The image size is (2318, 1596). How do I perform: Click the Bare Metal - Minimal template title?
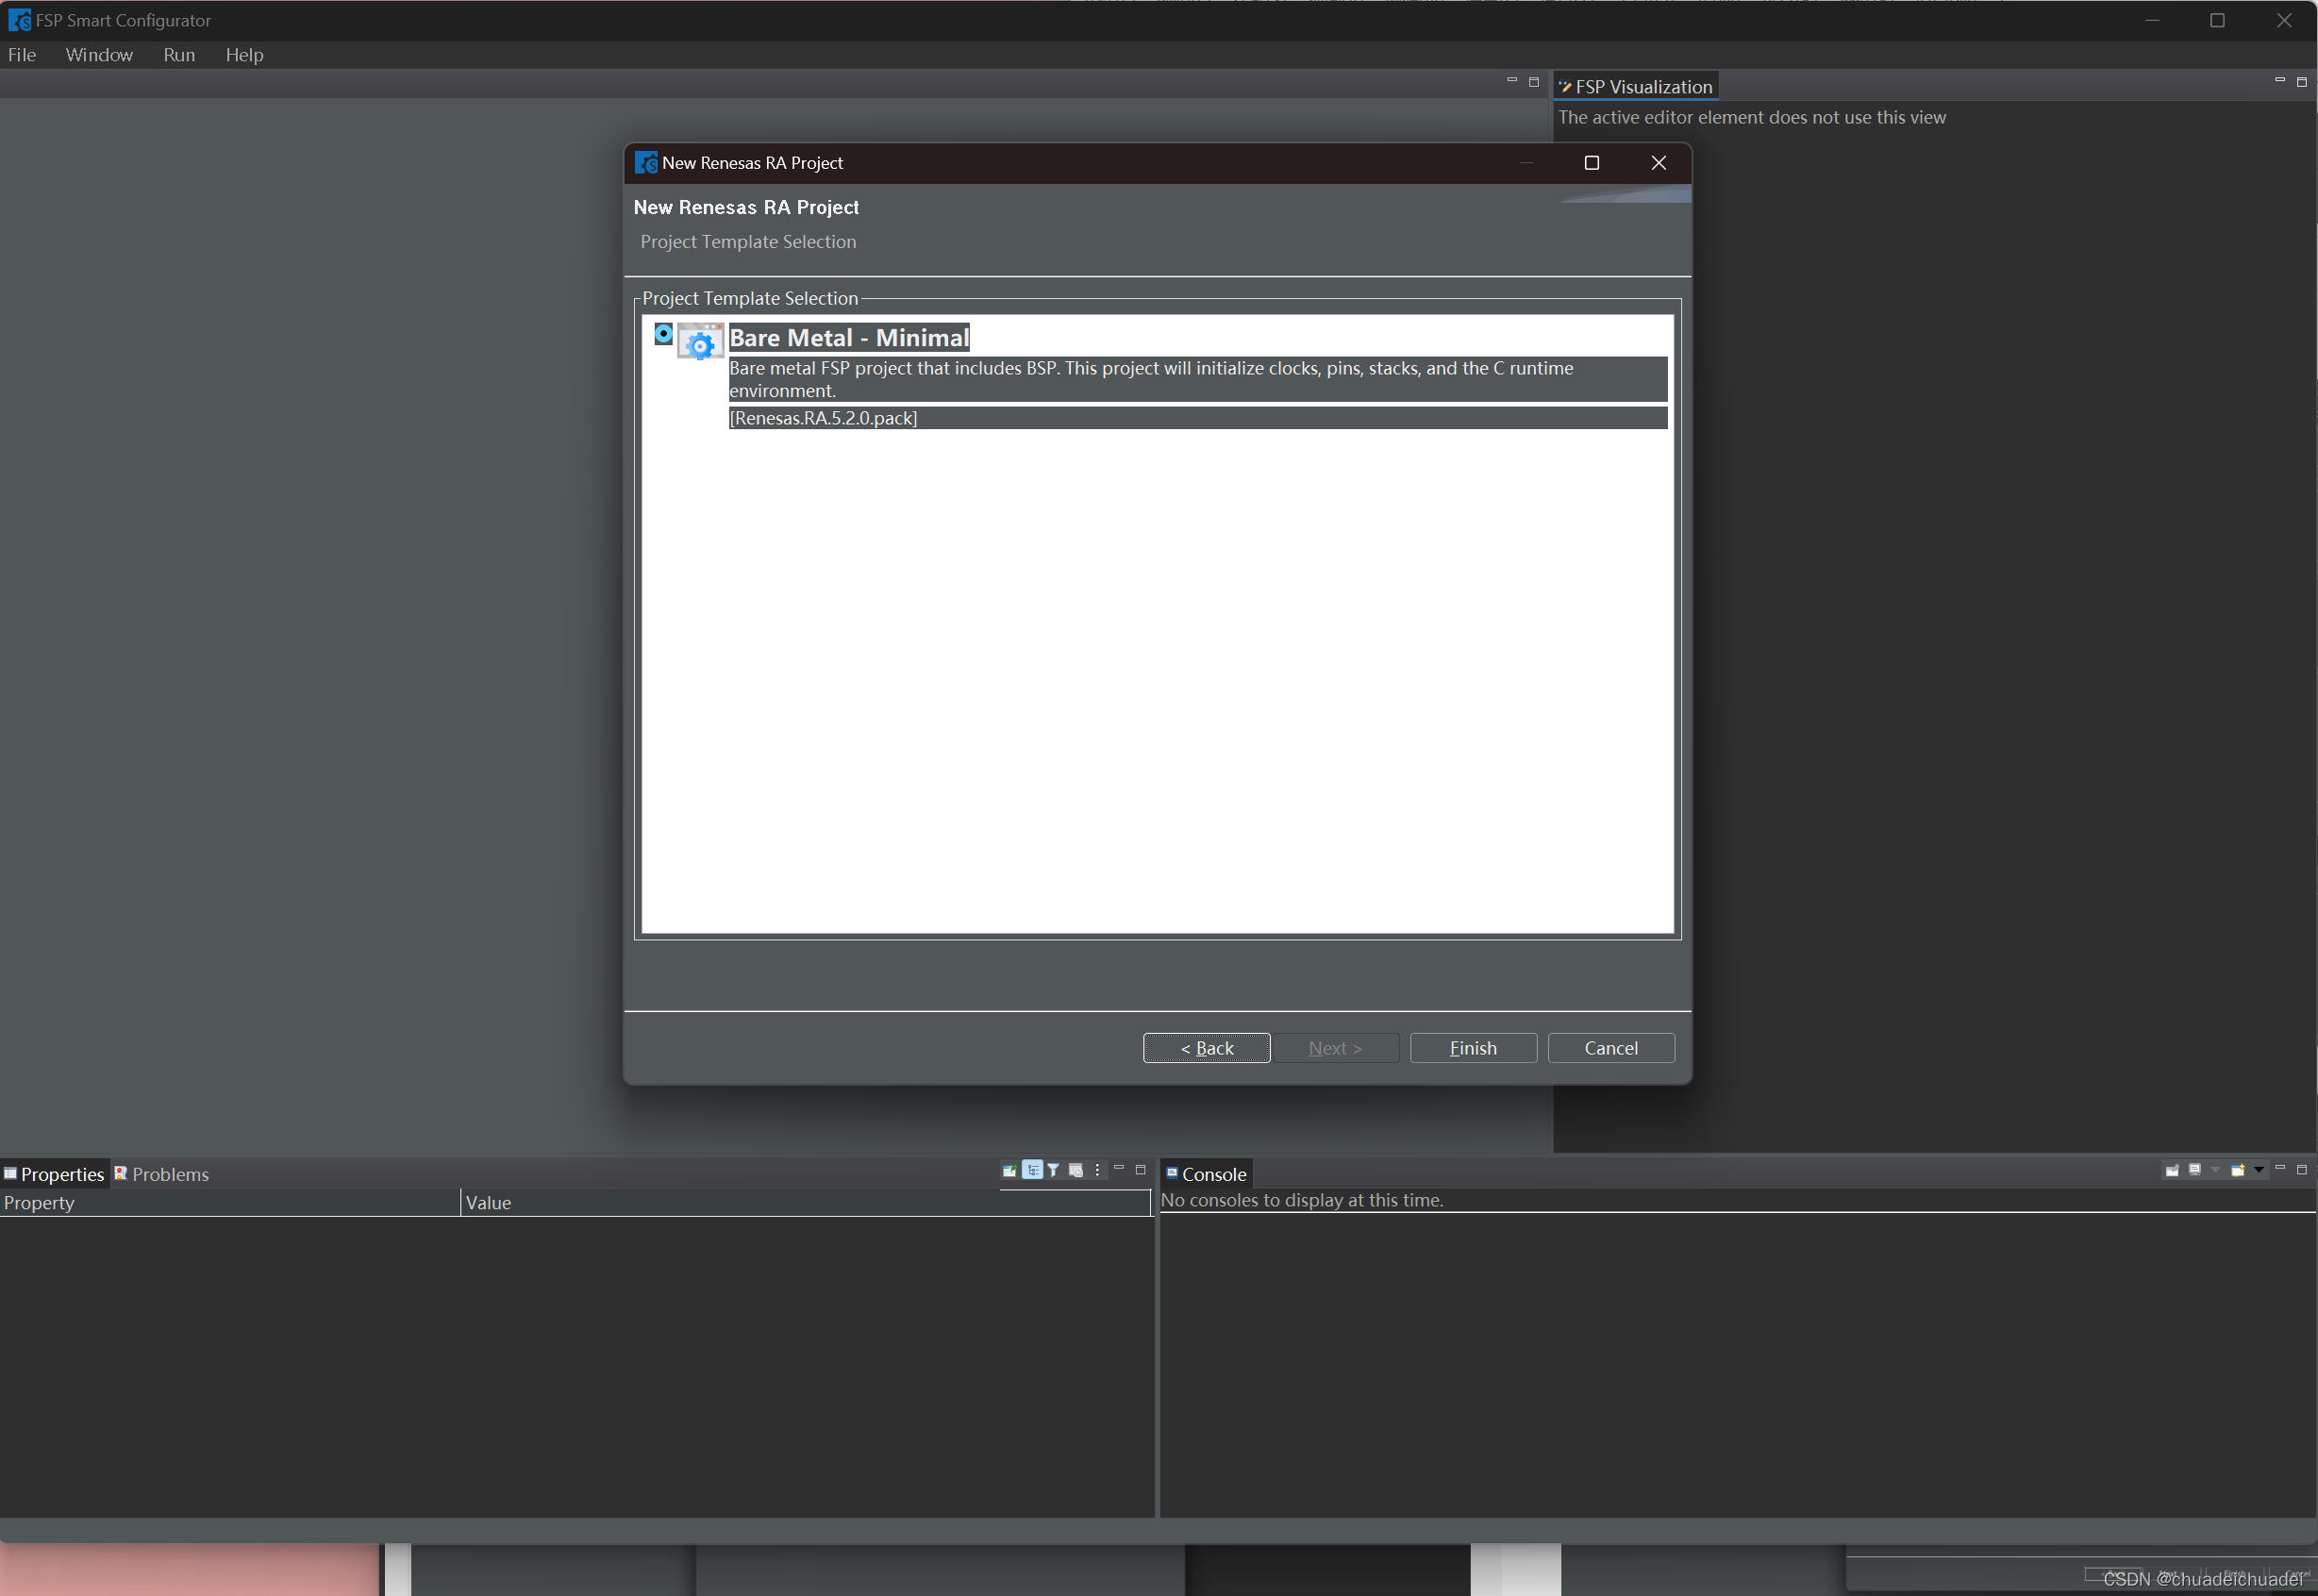(849, 338)
